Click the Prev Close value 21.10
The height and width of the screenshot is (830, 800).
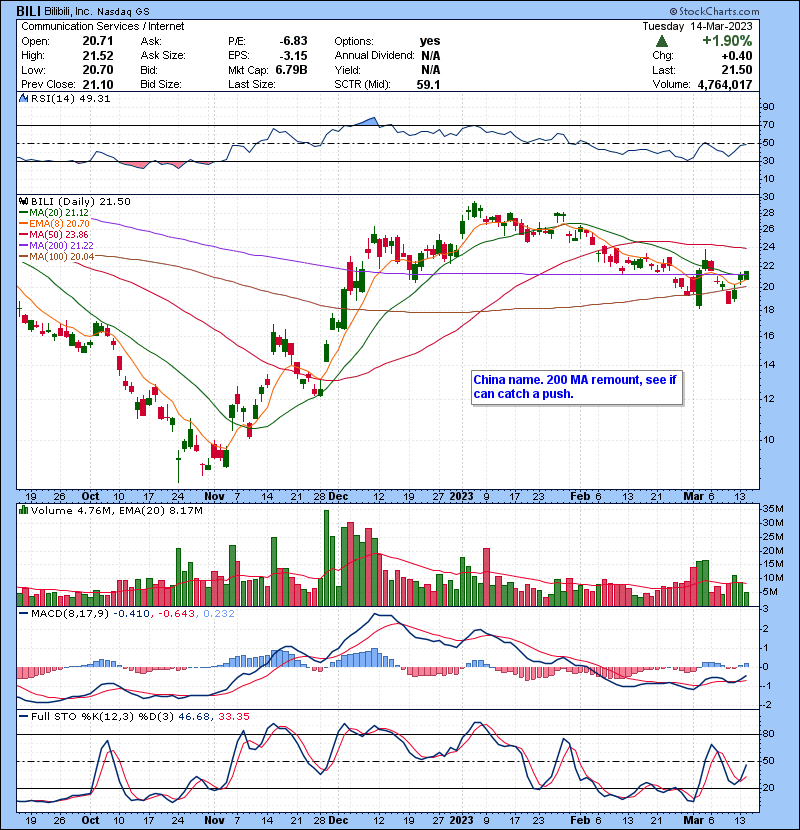[98, 84]
